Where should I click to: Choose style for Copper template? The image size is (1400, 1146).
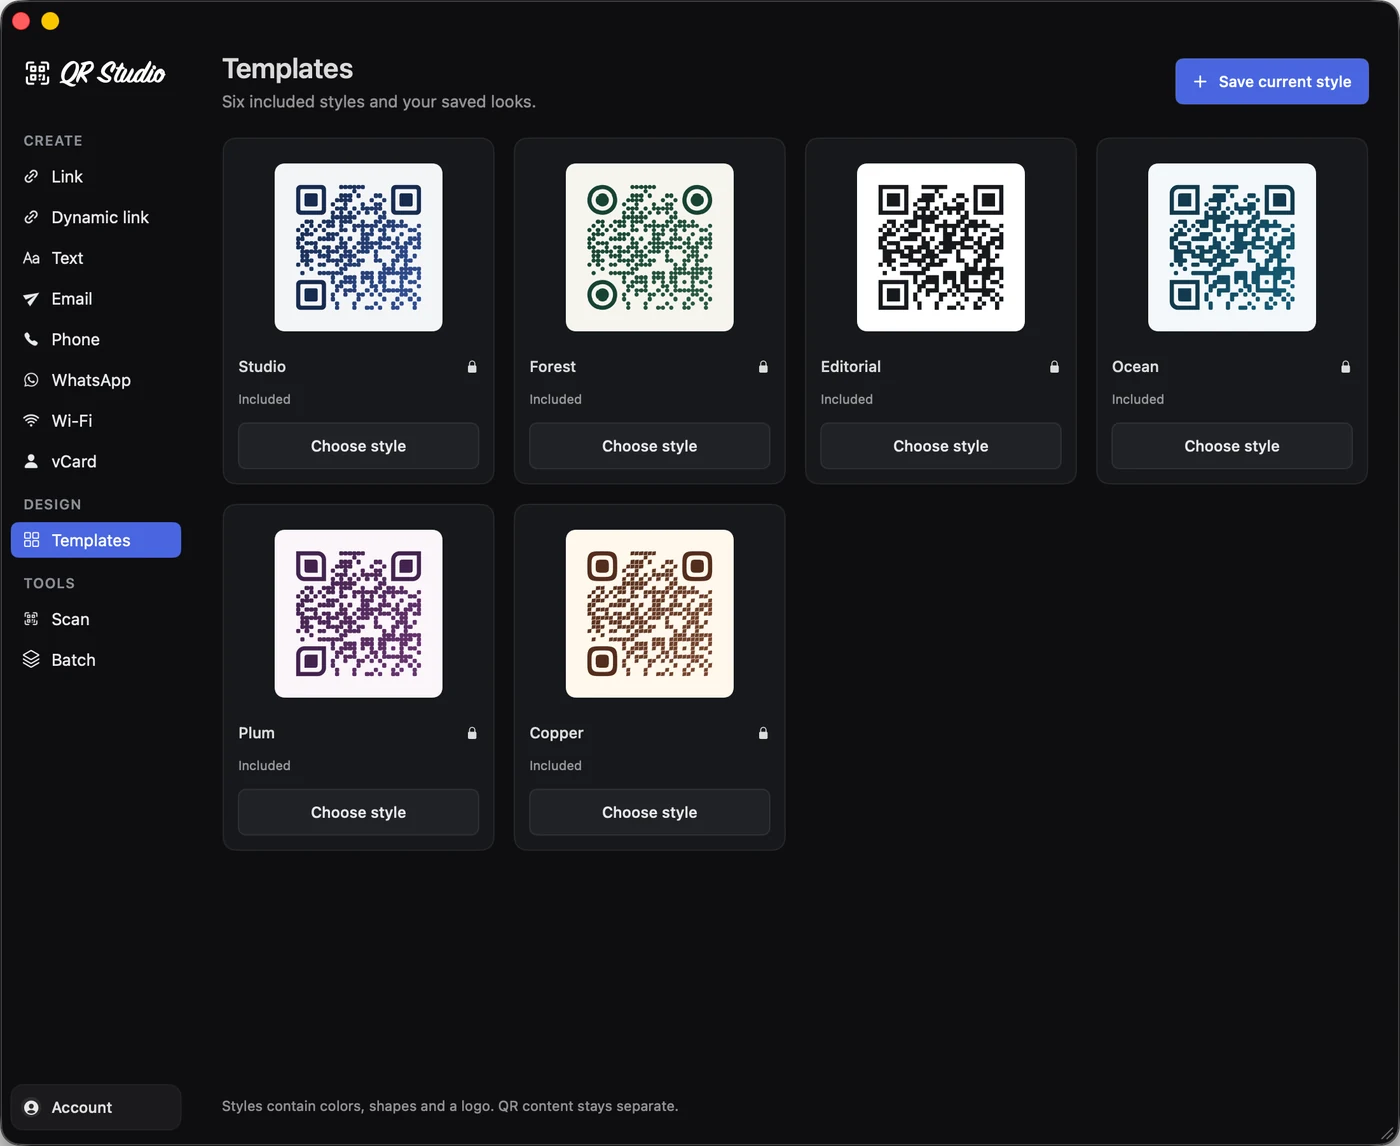[x=650, y=812]
